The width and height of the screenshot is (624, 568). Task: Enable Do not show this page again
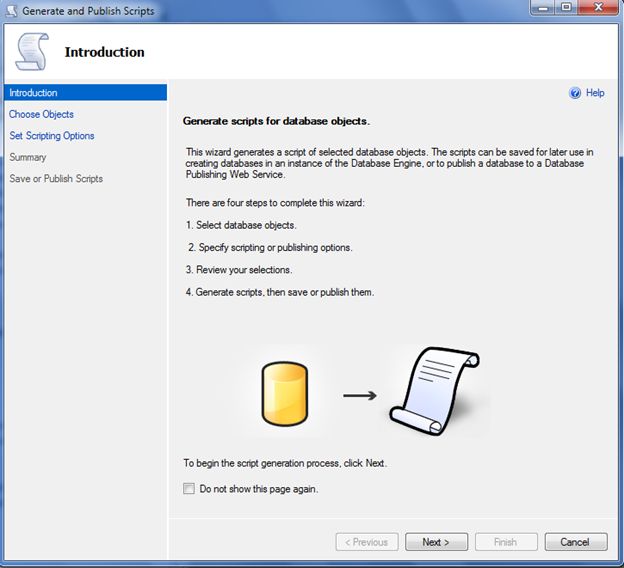coord(189,488)
